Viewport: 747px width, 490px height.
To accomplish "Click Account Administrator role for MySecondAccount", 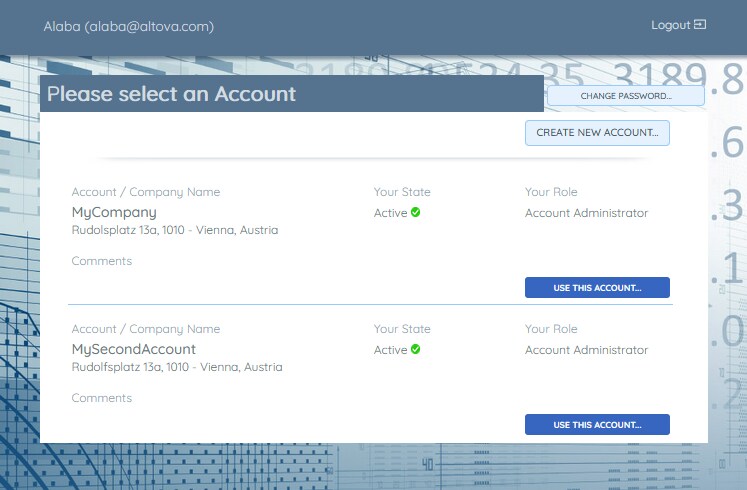I will [586, 350].
